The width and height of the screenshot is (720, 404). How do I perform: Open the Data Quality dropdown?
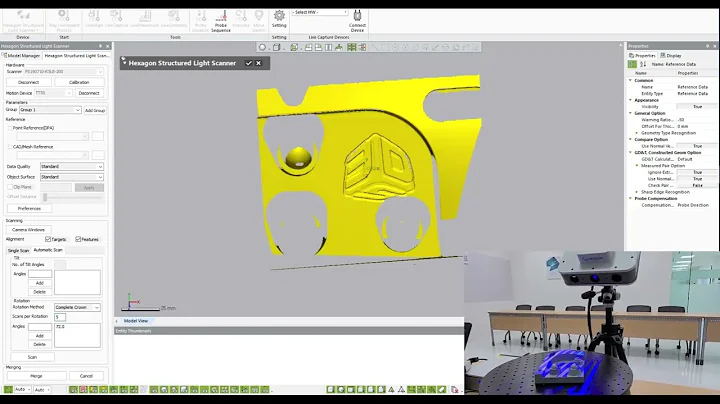click(x=72, y=167)
